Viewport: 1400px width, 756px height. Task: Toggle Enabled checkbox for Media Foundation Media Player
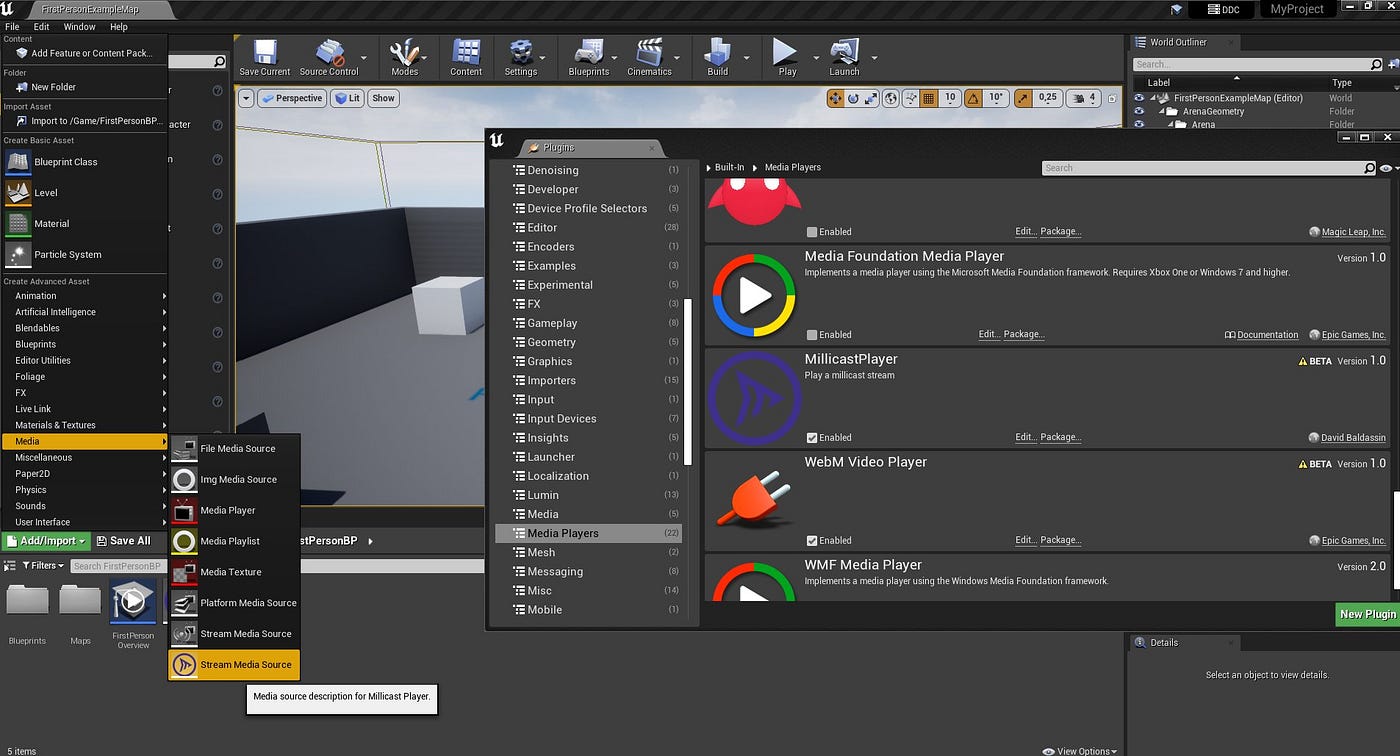pyautogui.click(x=812, y=335)
